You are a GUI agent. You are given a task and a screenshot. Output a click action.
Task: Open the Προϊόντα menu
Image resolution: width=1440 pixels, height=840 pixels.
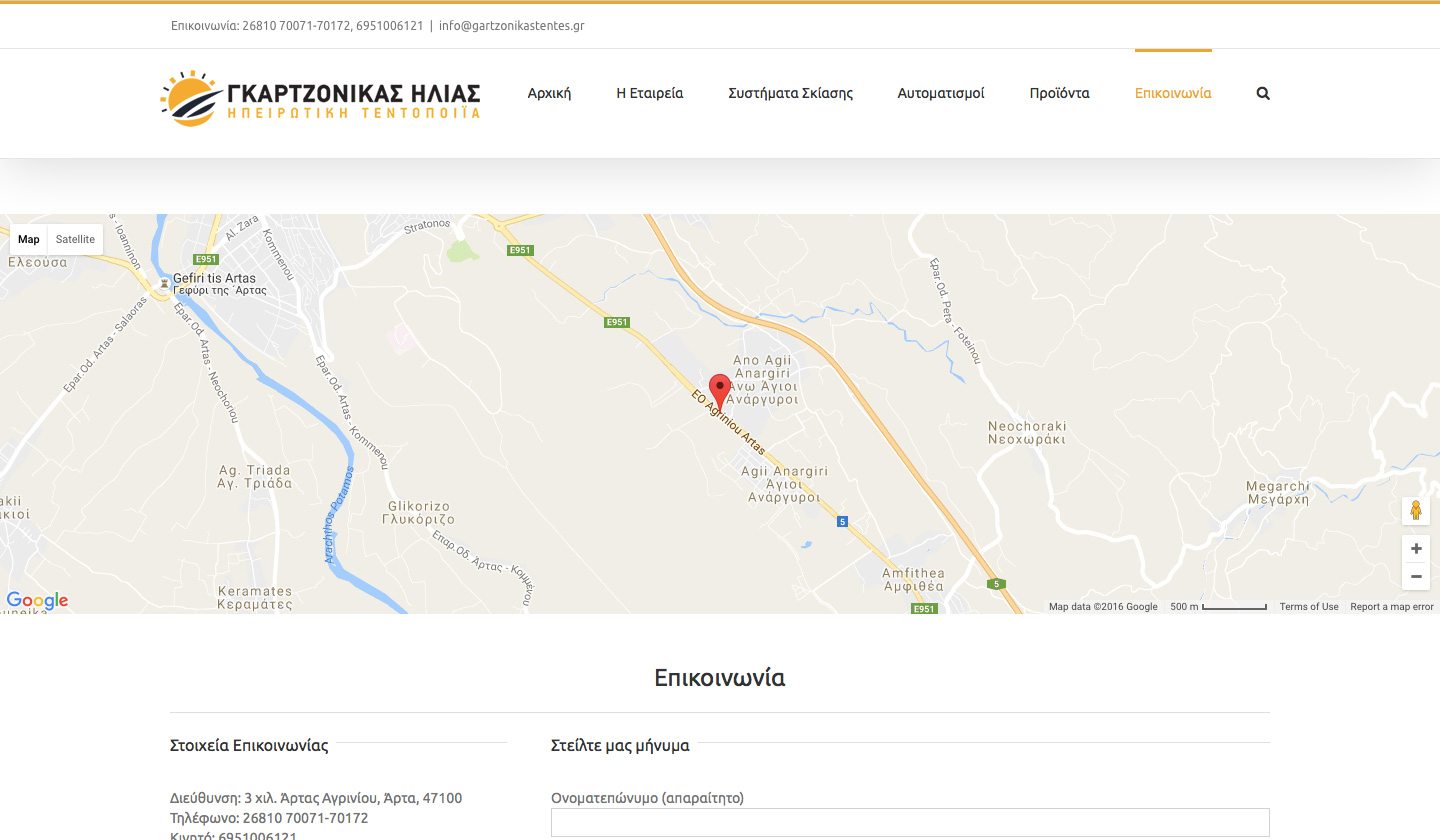click(x=1059, y=93)
